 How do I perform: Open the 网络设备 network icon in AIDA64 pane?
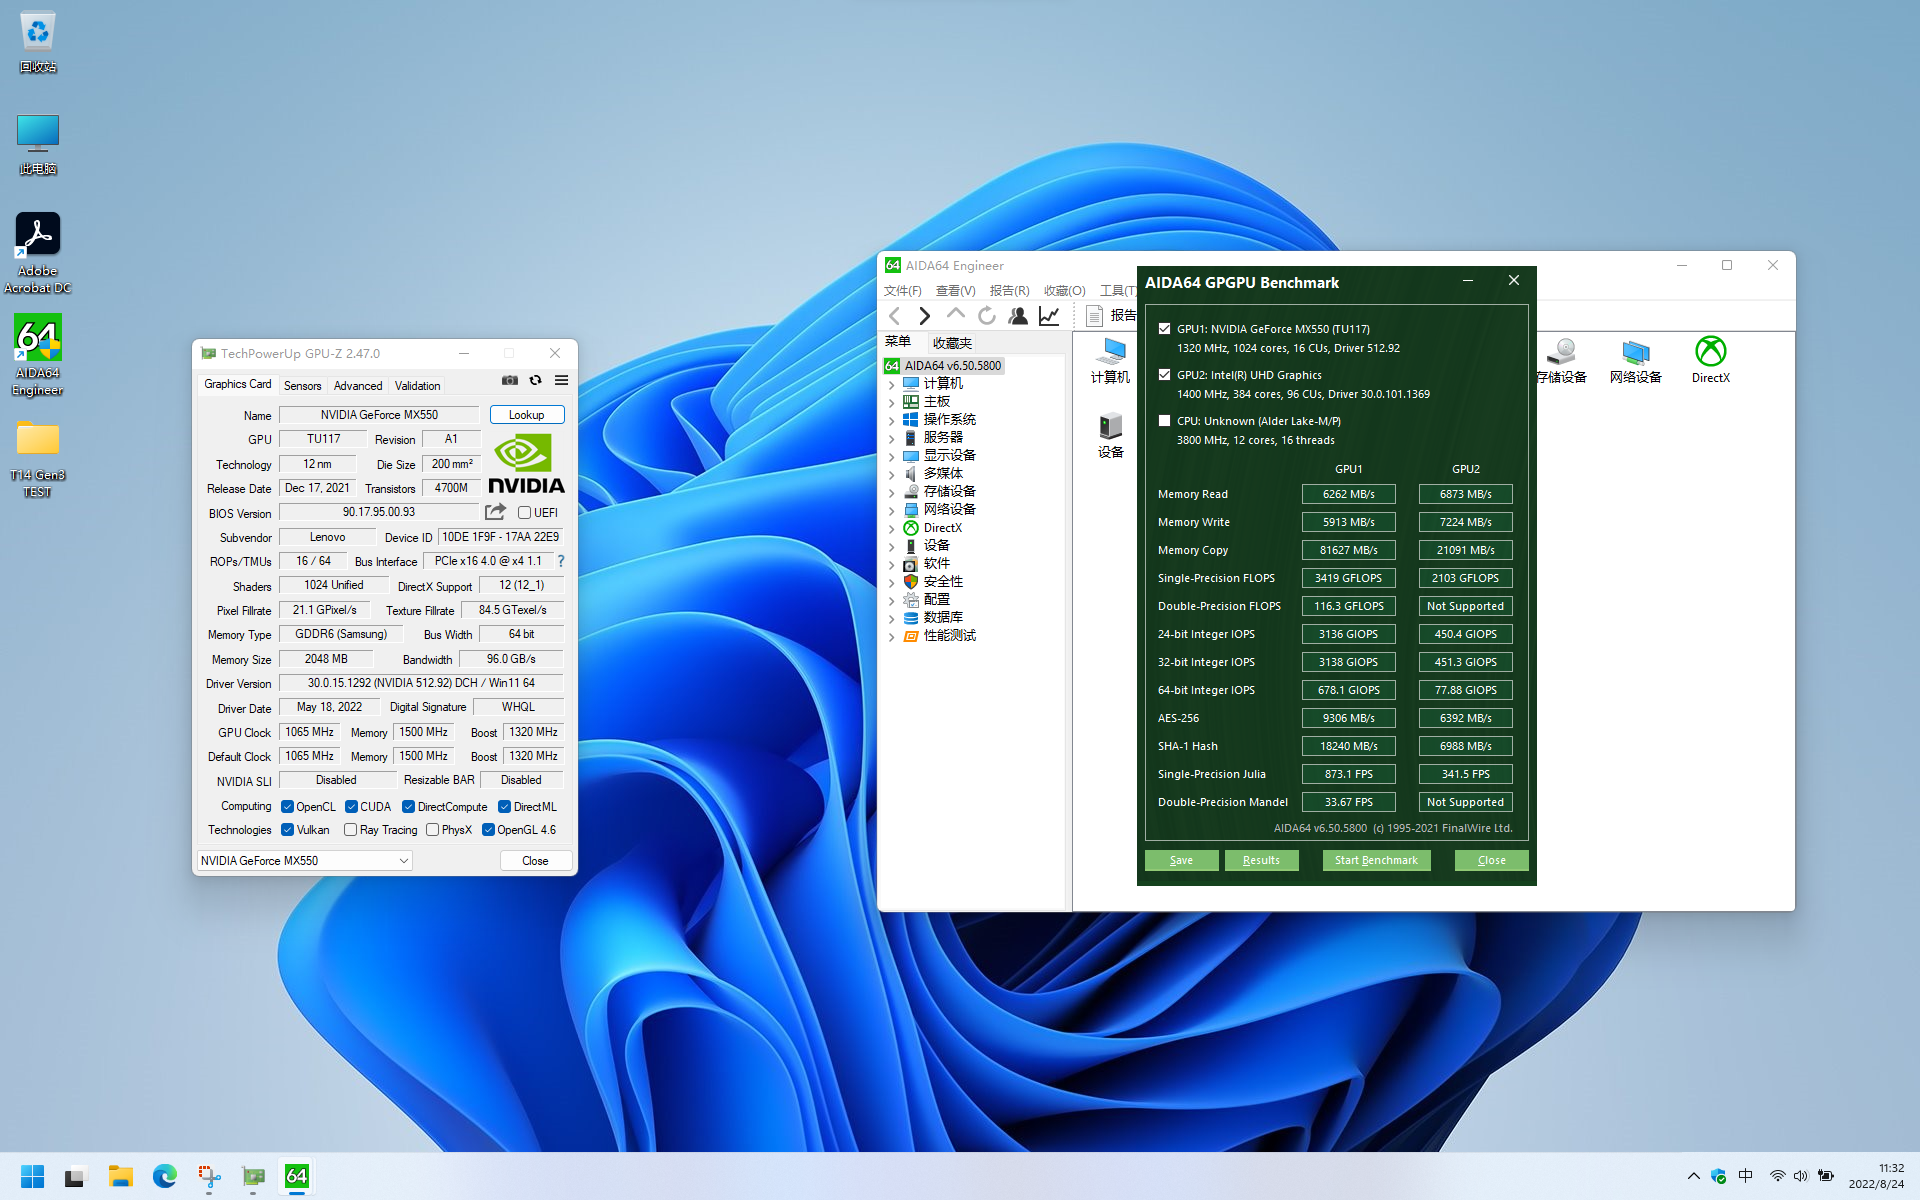(1636, 361)
